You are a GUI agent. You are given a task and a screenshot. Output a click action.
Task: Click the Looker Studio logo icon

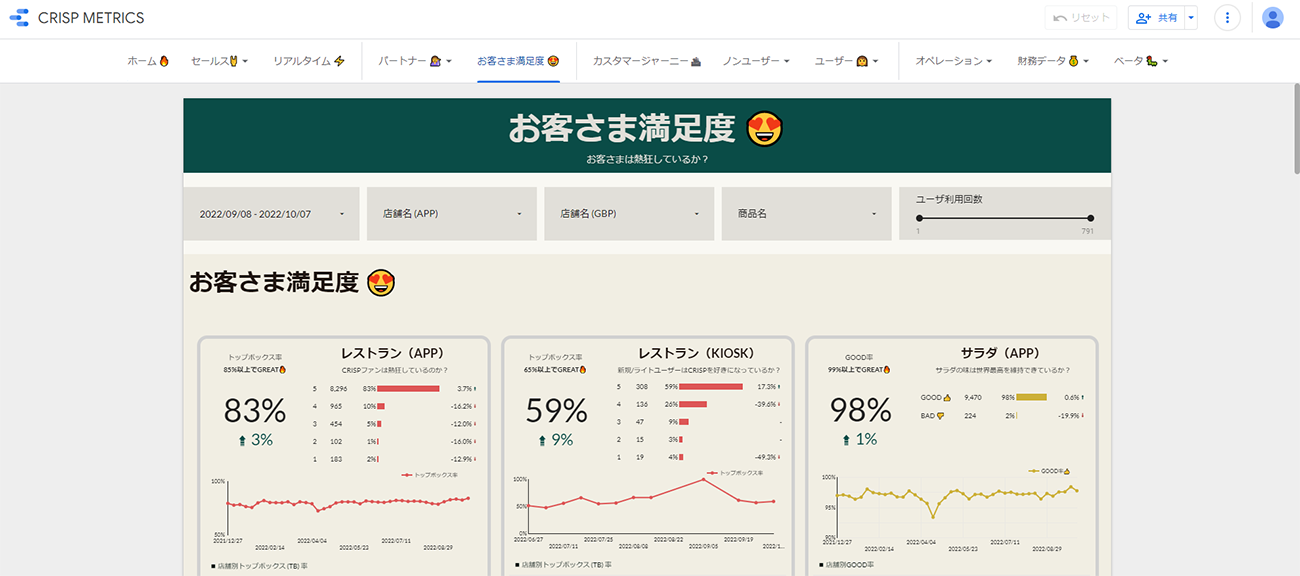tap(19, 18)
